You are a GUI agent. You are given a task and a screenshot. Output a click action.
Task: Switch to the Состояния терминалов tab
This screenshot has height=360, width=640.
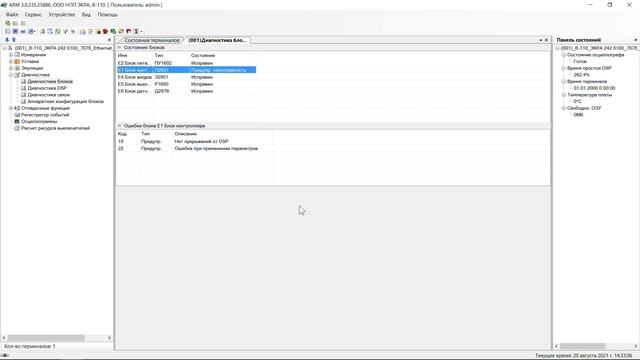click(x=151, y=40)
